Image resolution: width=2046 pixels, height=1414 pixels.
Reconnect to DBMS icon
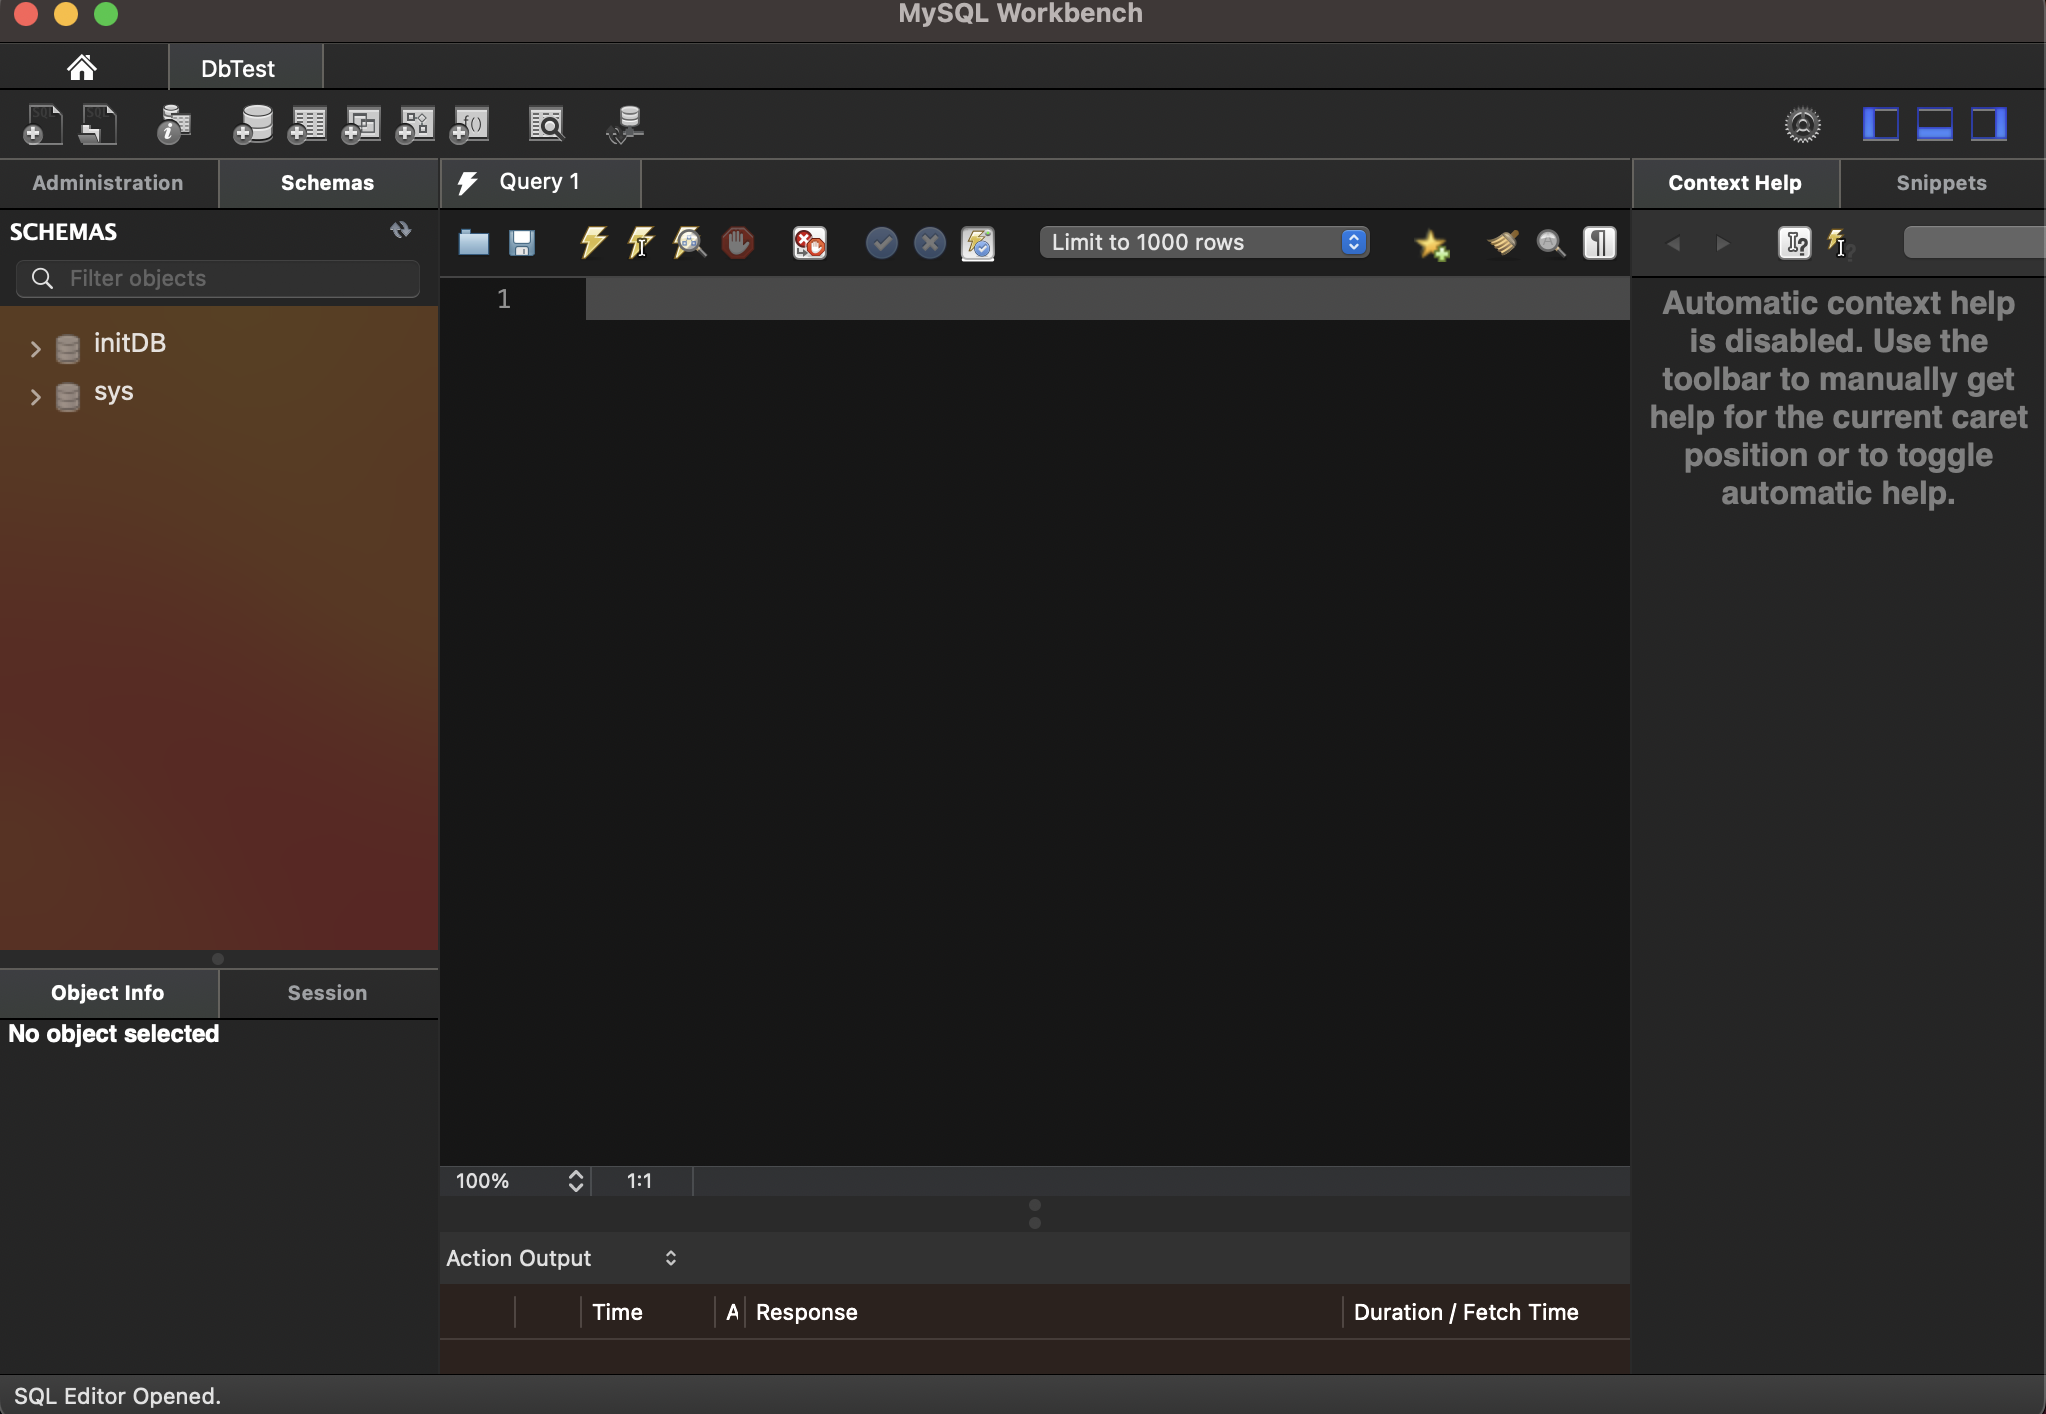click(626, 125)
